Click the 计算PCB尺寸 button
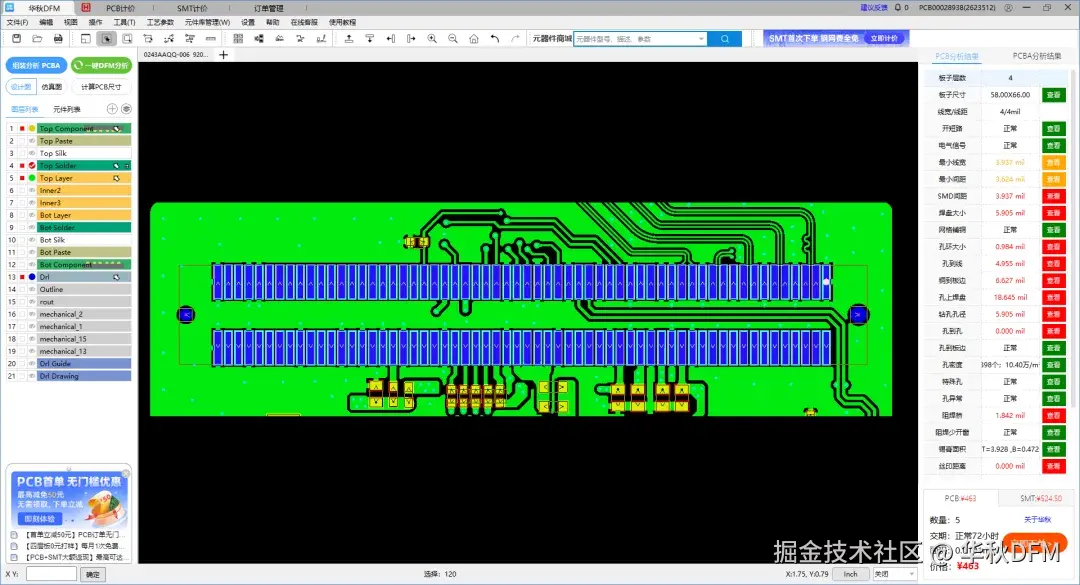Image resolution: width=1080 pixels, height=585 pixels. pyautogui.click(x=101, y=87)
